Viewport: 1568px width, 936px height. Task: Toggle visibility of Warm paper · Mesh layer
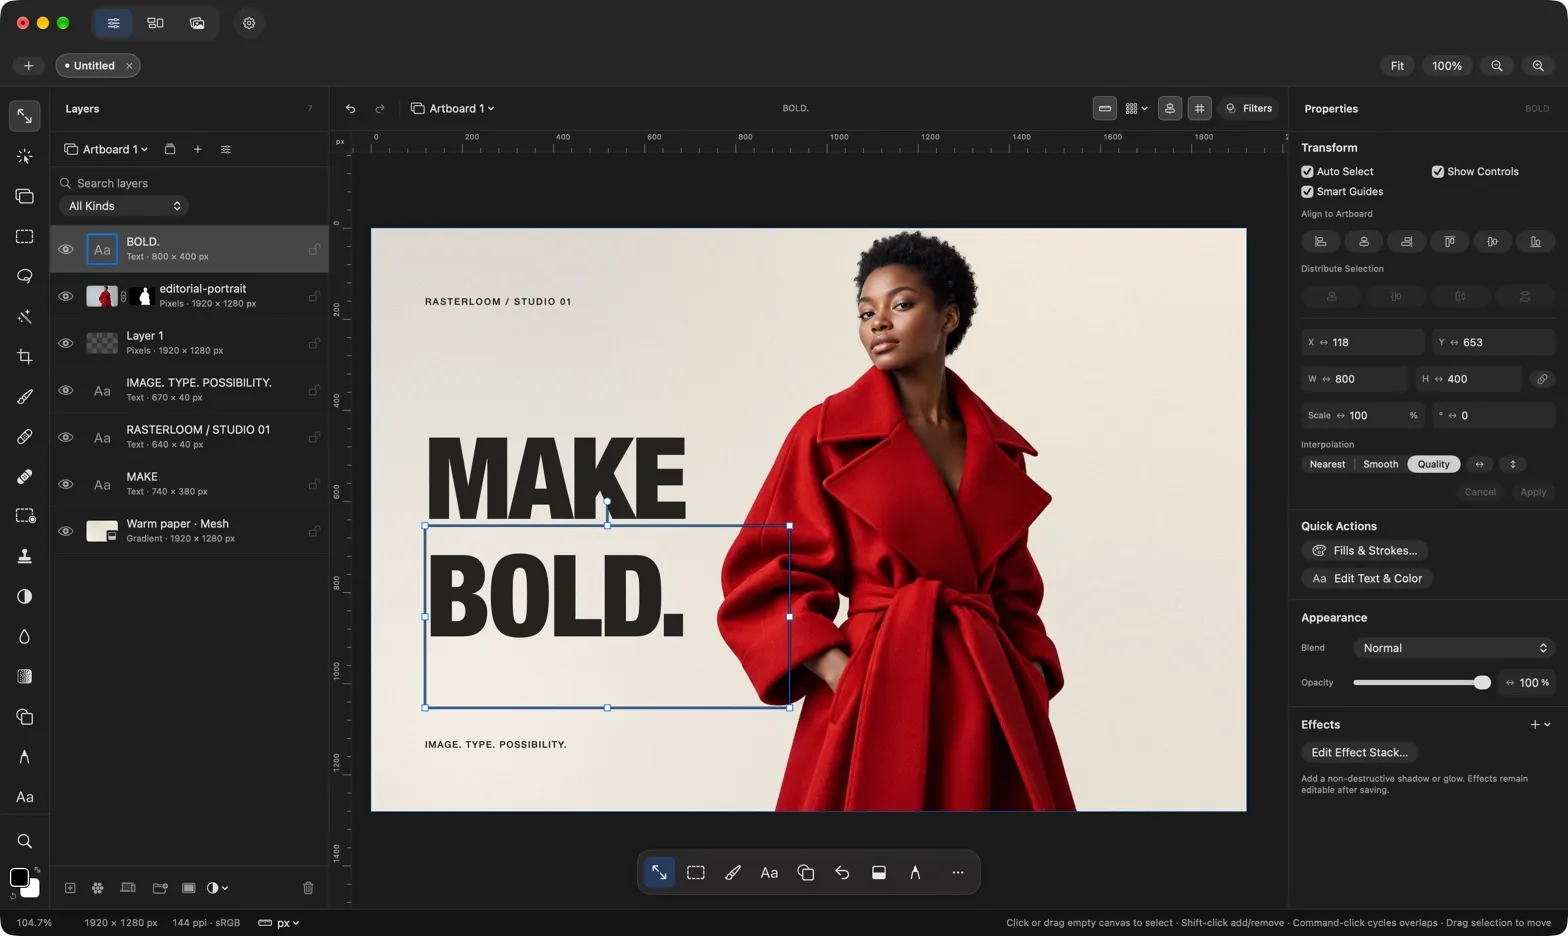pyautogui.click(x=66, y=531)
